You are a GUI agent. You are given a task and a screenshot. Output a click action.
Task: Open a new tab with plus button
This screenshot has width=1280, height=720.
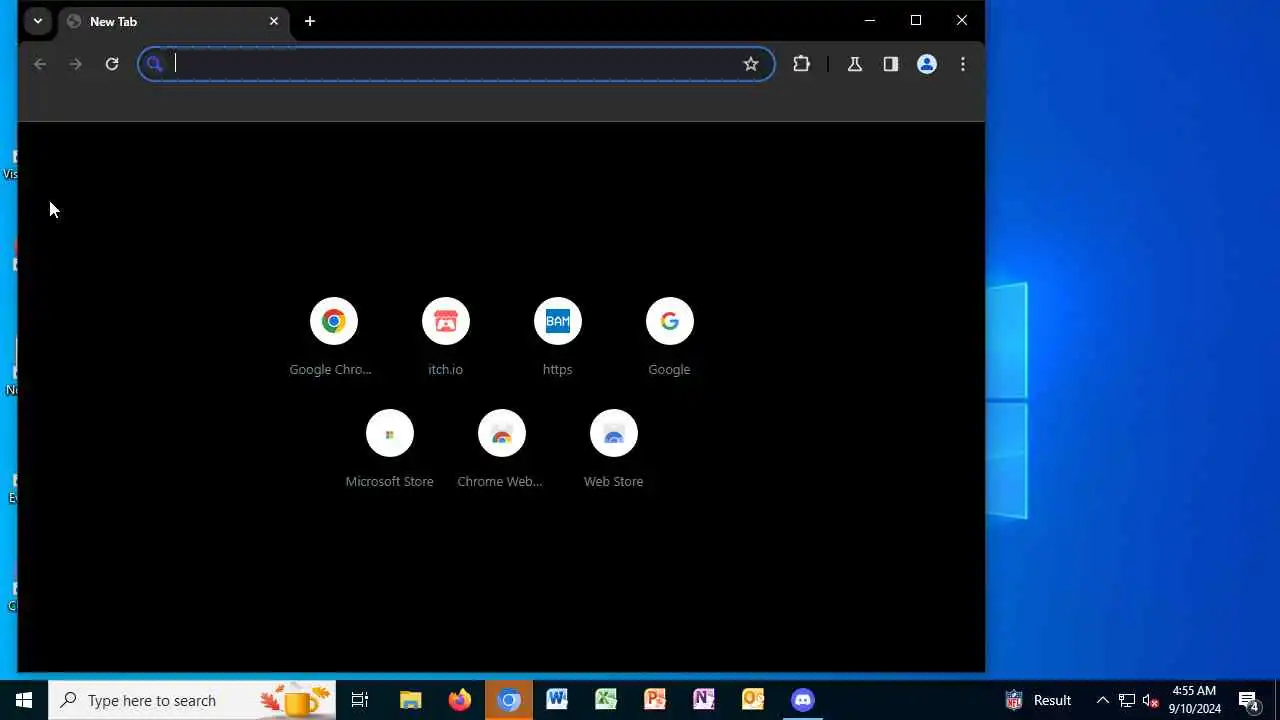point(310,21)
